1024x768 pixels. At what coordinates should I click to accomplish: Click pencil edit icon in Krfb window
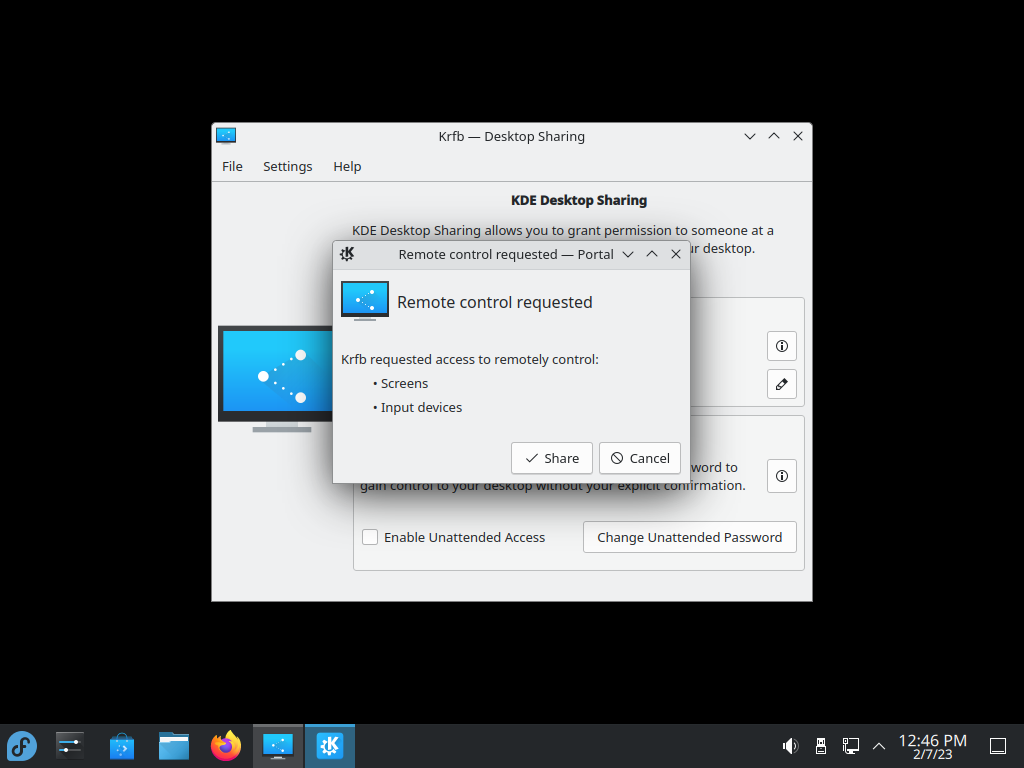point(782,384)
